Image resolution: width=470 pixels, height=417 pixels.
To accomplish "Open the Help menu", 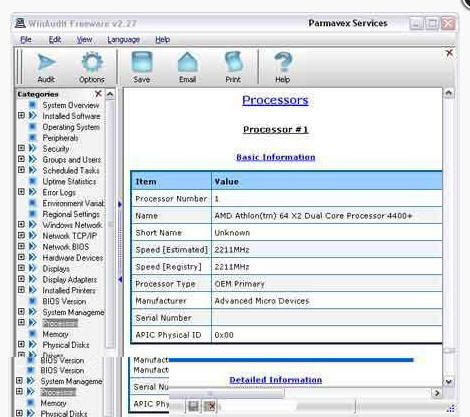I will coord(163,40).
